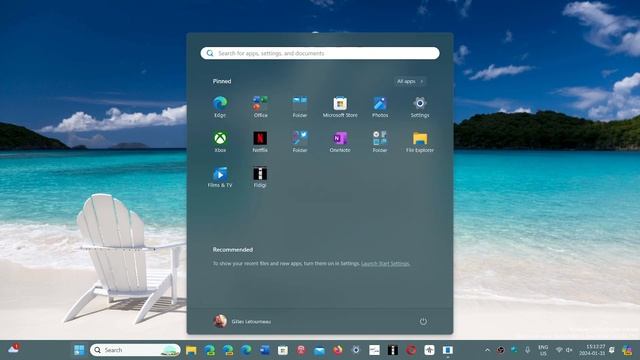Screen dimensions: 640x360
Task: Expand the All apps list
Action: click(410, 81)
